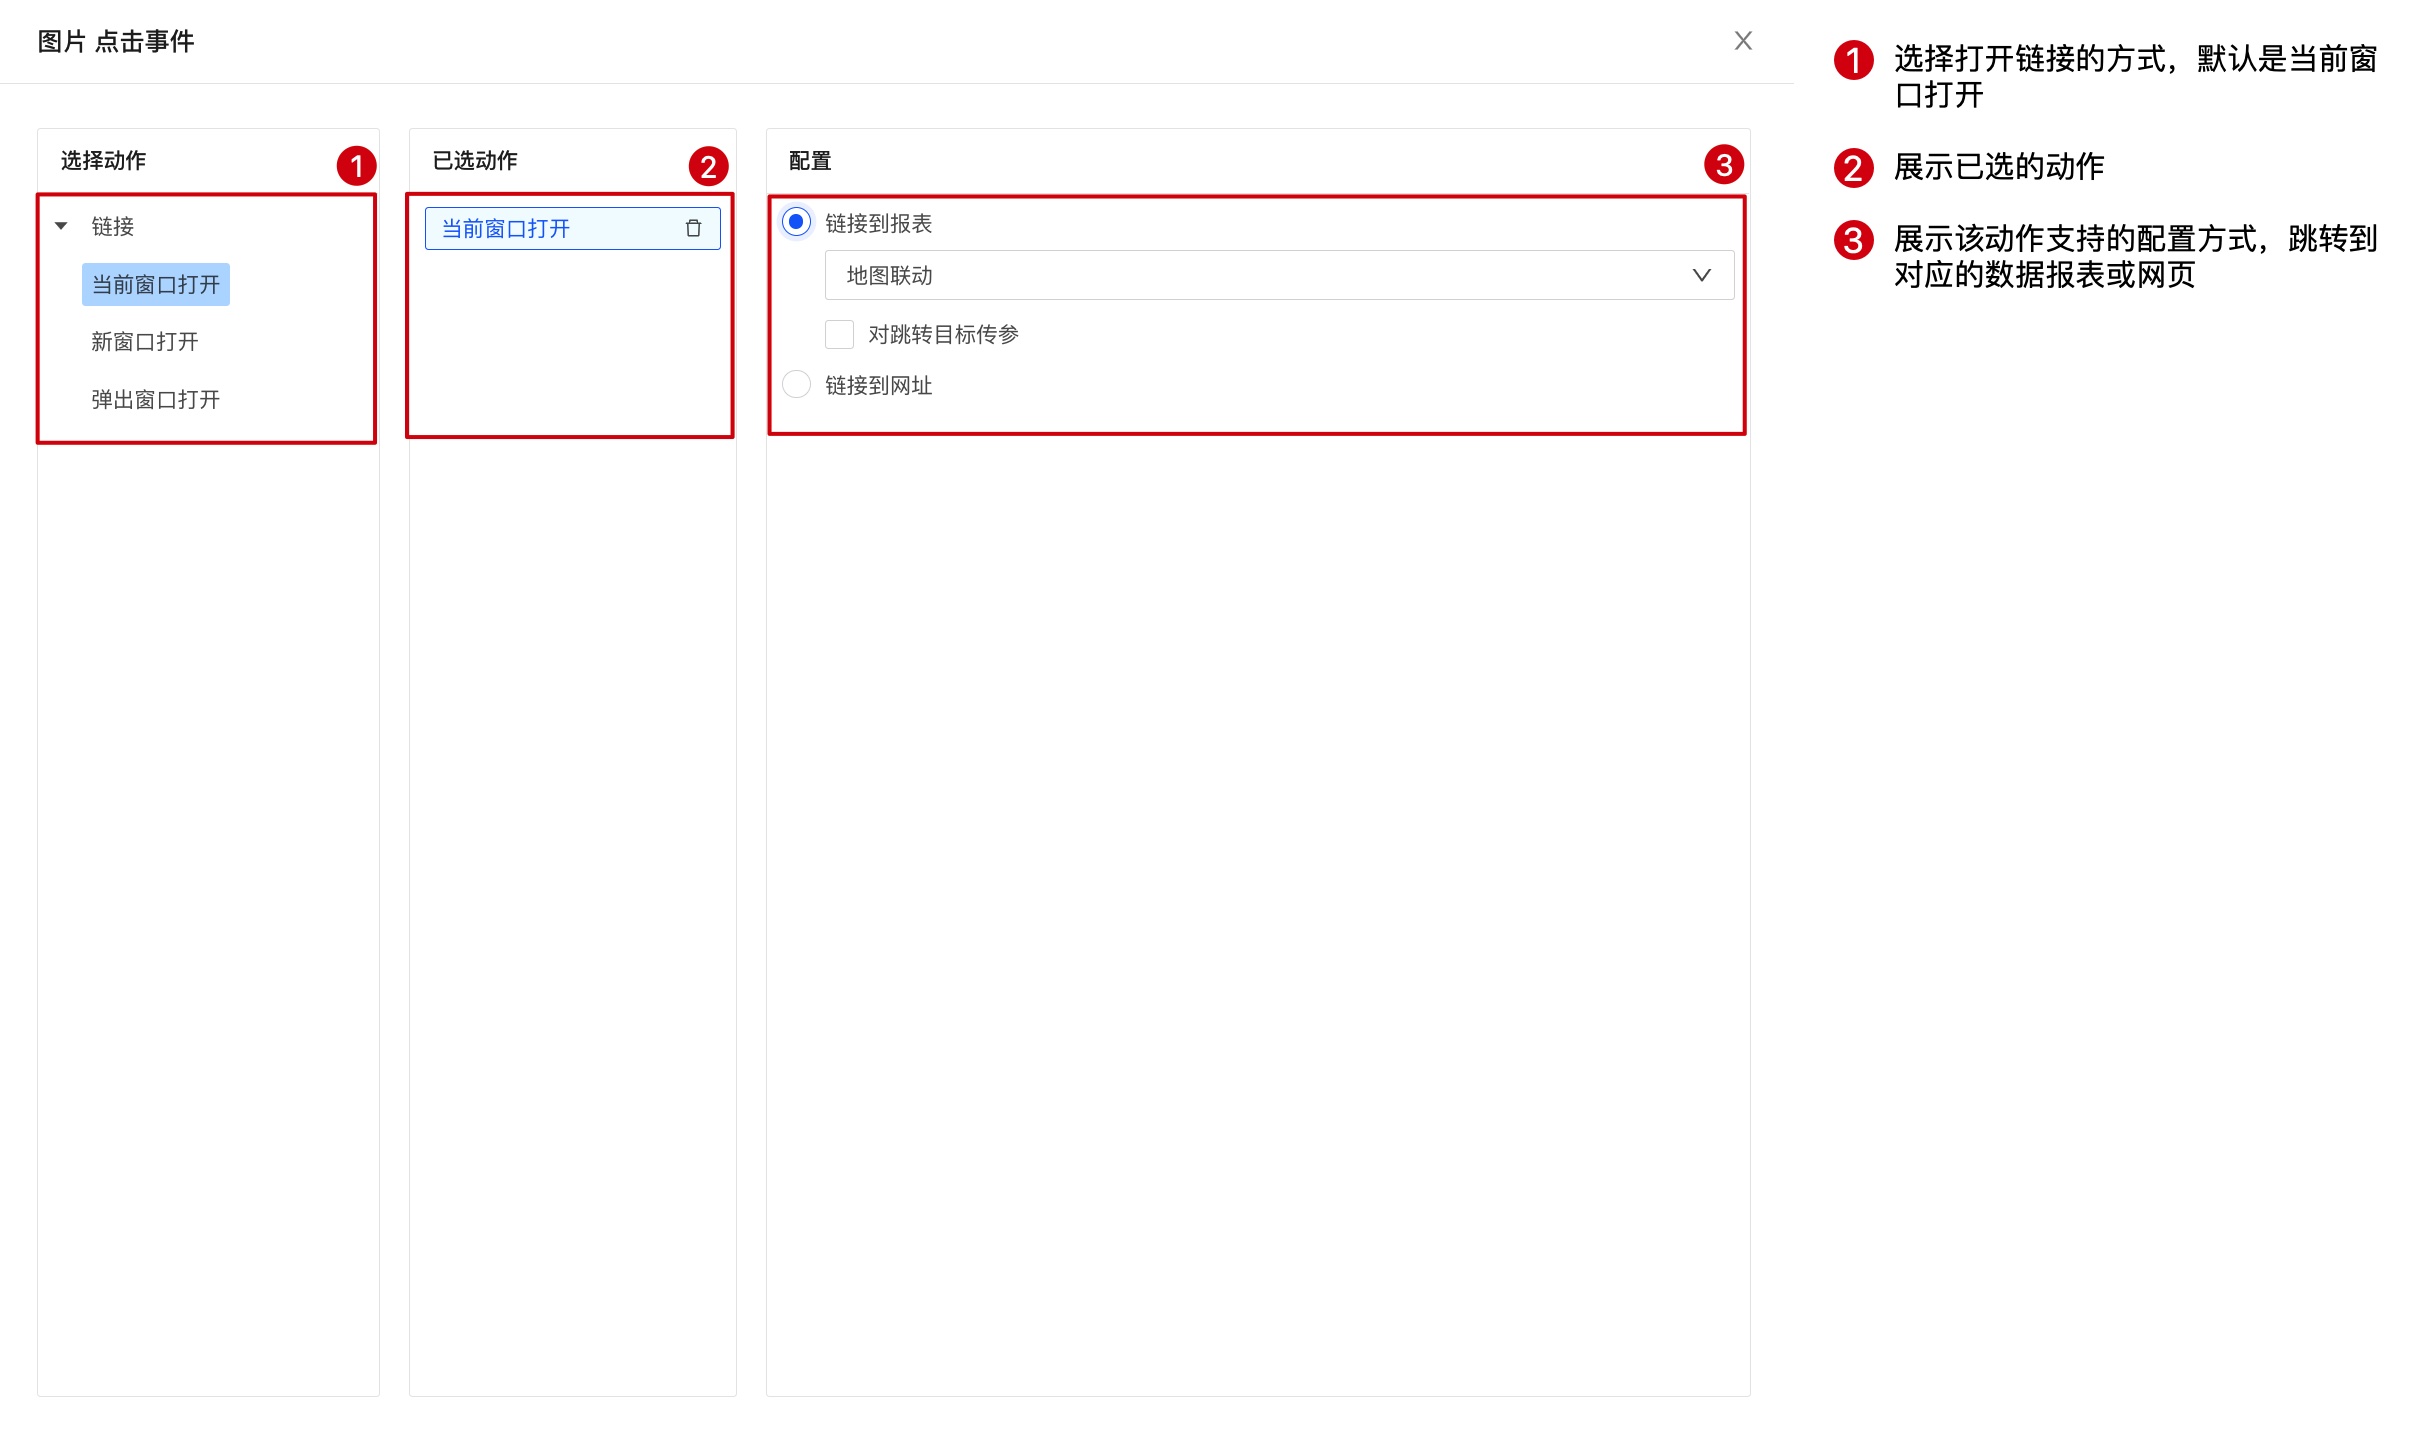Choose 新窗口打开 action
The image size is (2434, 1440).
[145, 342]
